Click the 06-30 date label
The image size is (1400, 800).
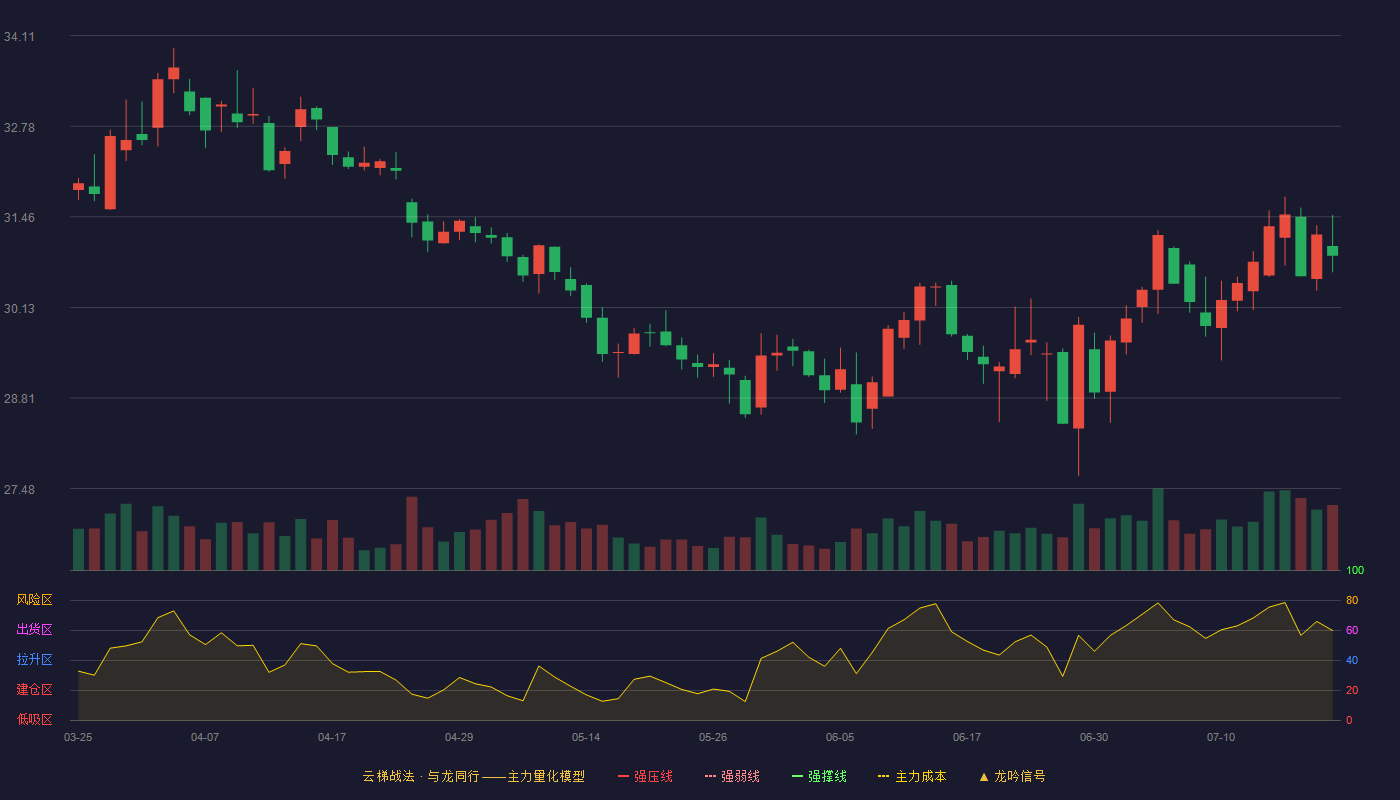coord(1094,737)
